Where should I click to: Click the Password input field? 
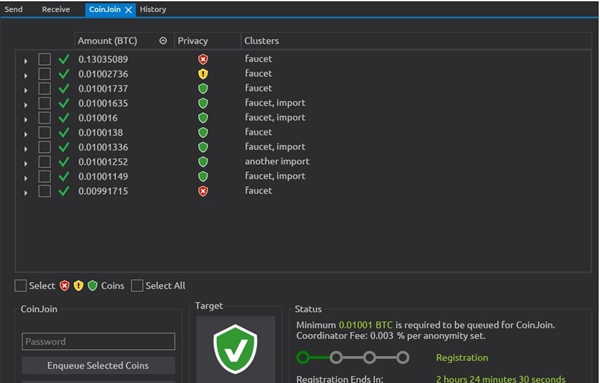[x=98, y=341]
